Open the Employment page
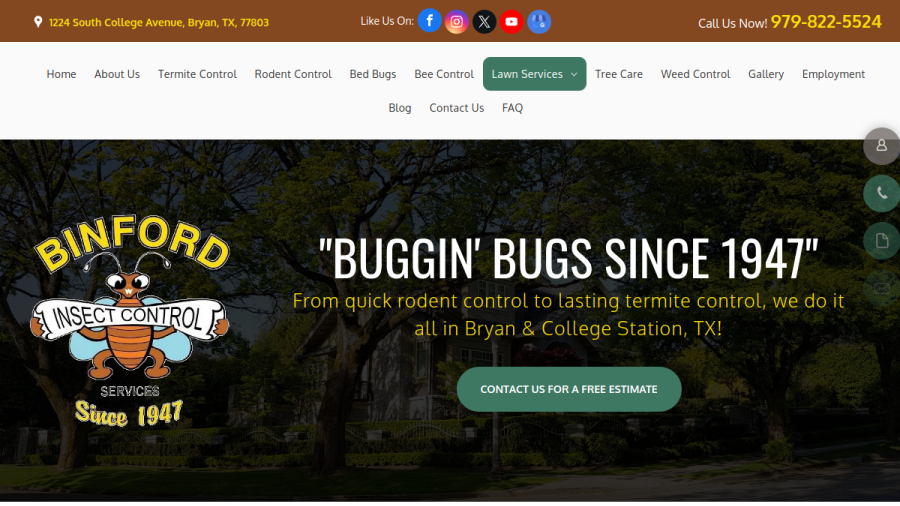The height and width of the screenshot is (506, 900). [x=833, y=74]
